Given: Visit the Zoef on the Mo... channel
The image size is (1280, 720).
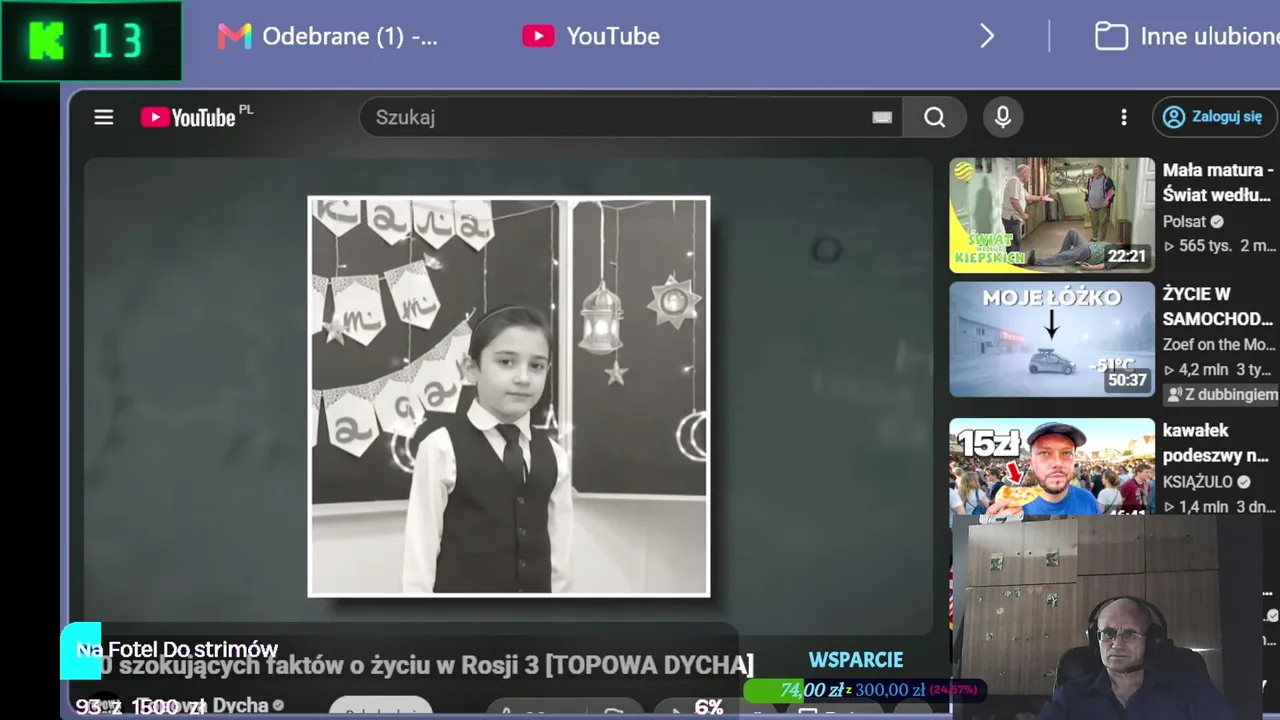Looking at the screenshot, I should (x=1219, y=345).
